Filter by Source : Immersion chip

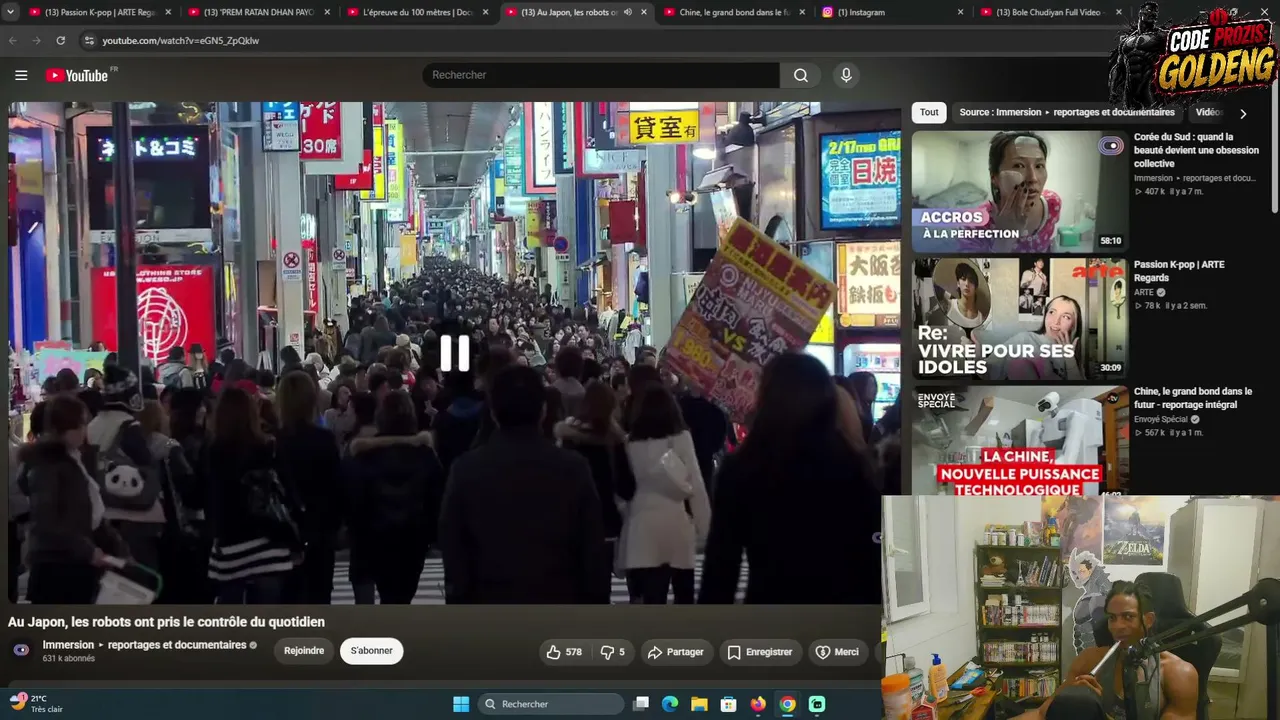click(x=1067, y=112)
